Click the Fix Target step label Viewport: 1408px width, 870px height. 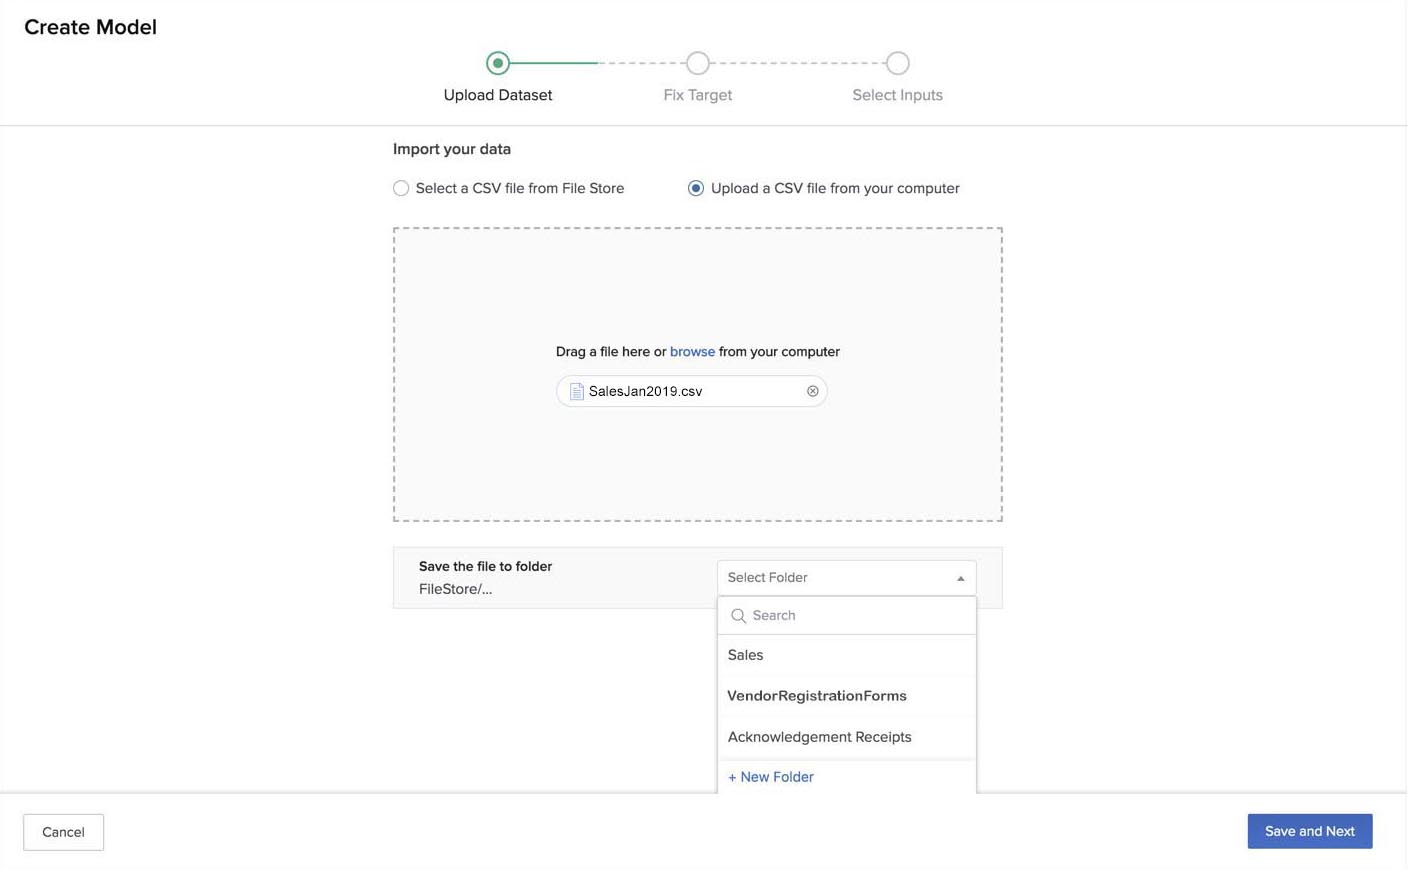tap(698, 95)
